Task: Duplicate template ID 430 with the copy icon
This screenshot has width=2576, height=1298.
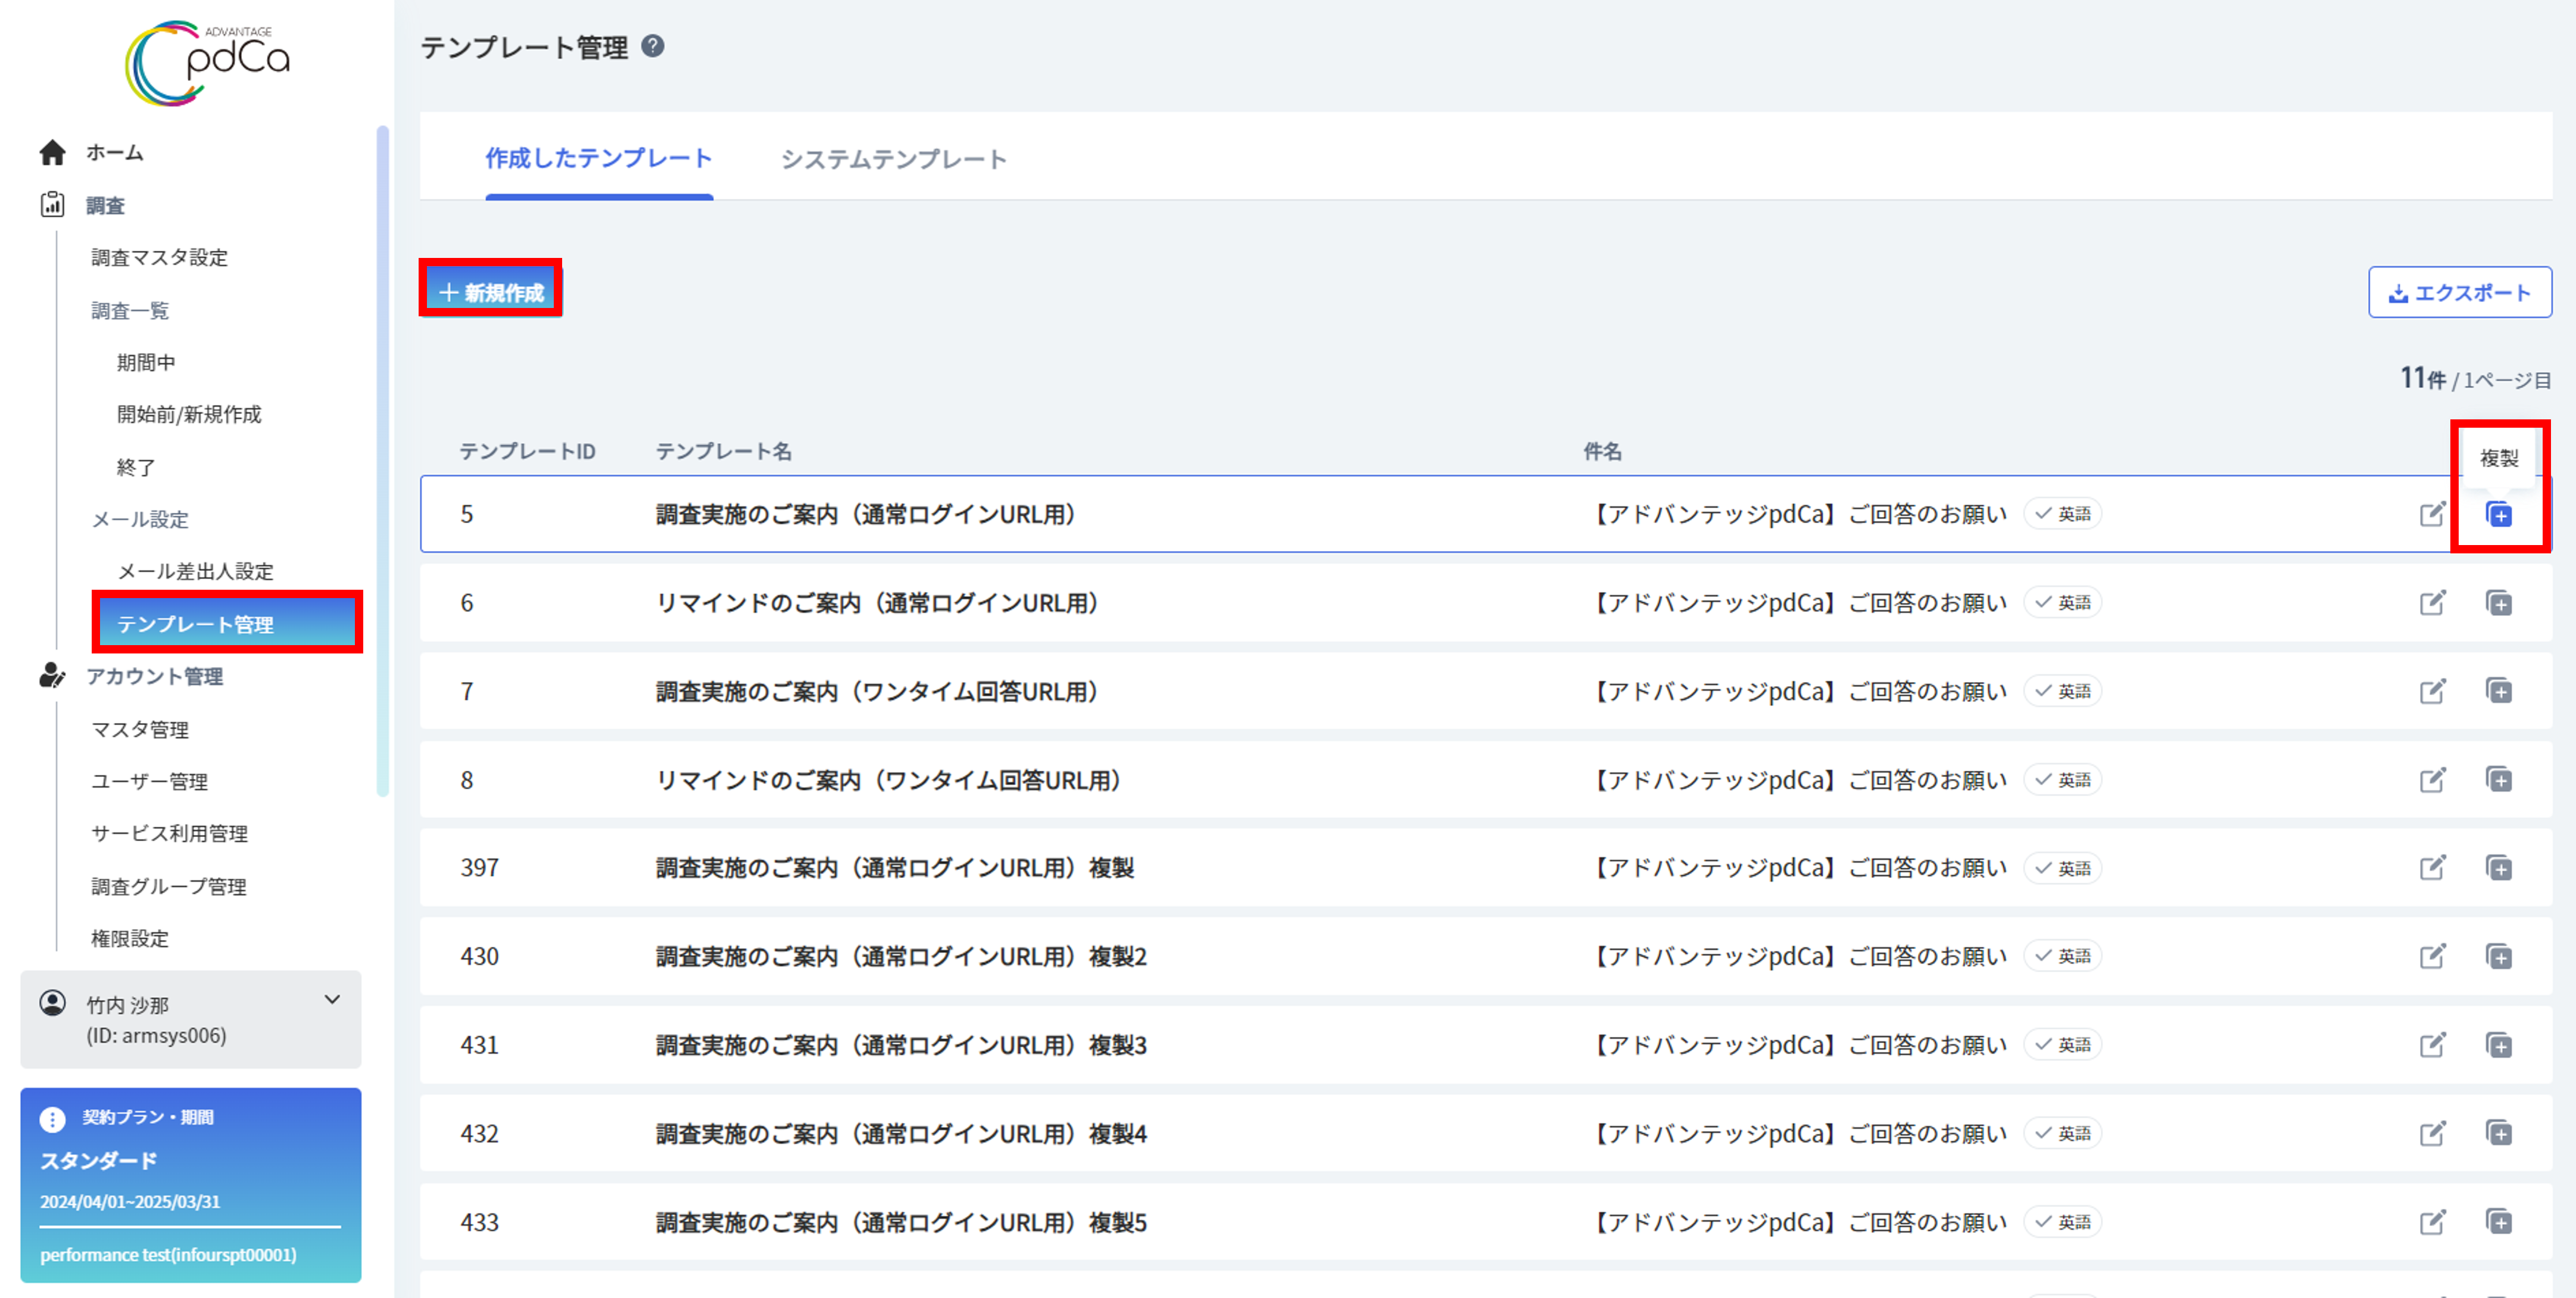Action: pos(2499,956)
